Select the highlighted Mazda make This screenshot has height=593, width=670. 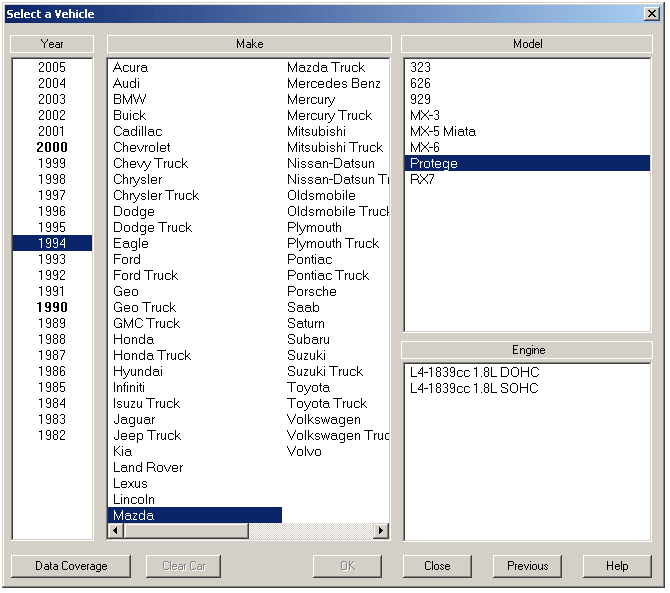click(195, 515)
